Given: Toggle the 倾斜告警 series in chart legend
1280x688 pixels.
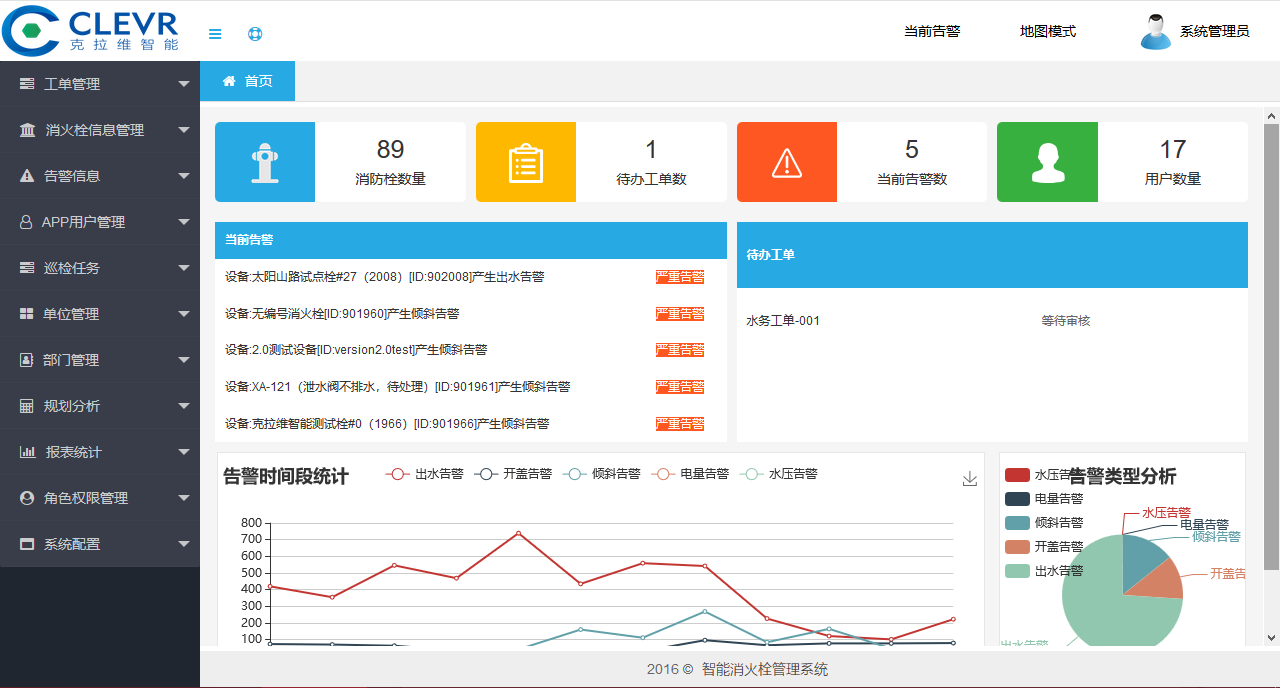Looking at the screenshot, I should [602, 474].
